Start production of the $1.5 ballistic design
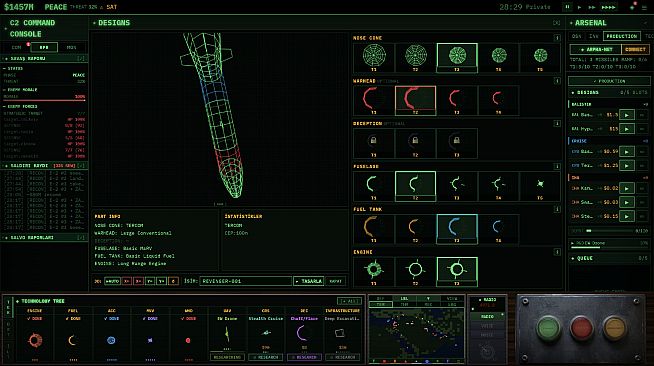The height and width of the screenshot is (366, 654). click(x=627, y=115)
